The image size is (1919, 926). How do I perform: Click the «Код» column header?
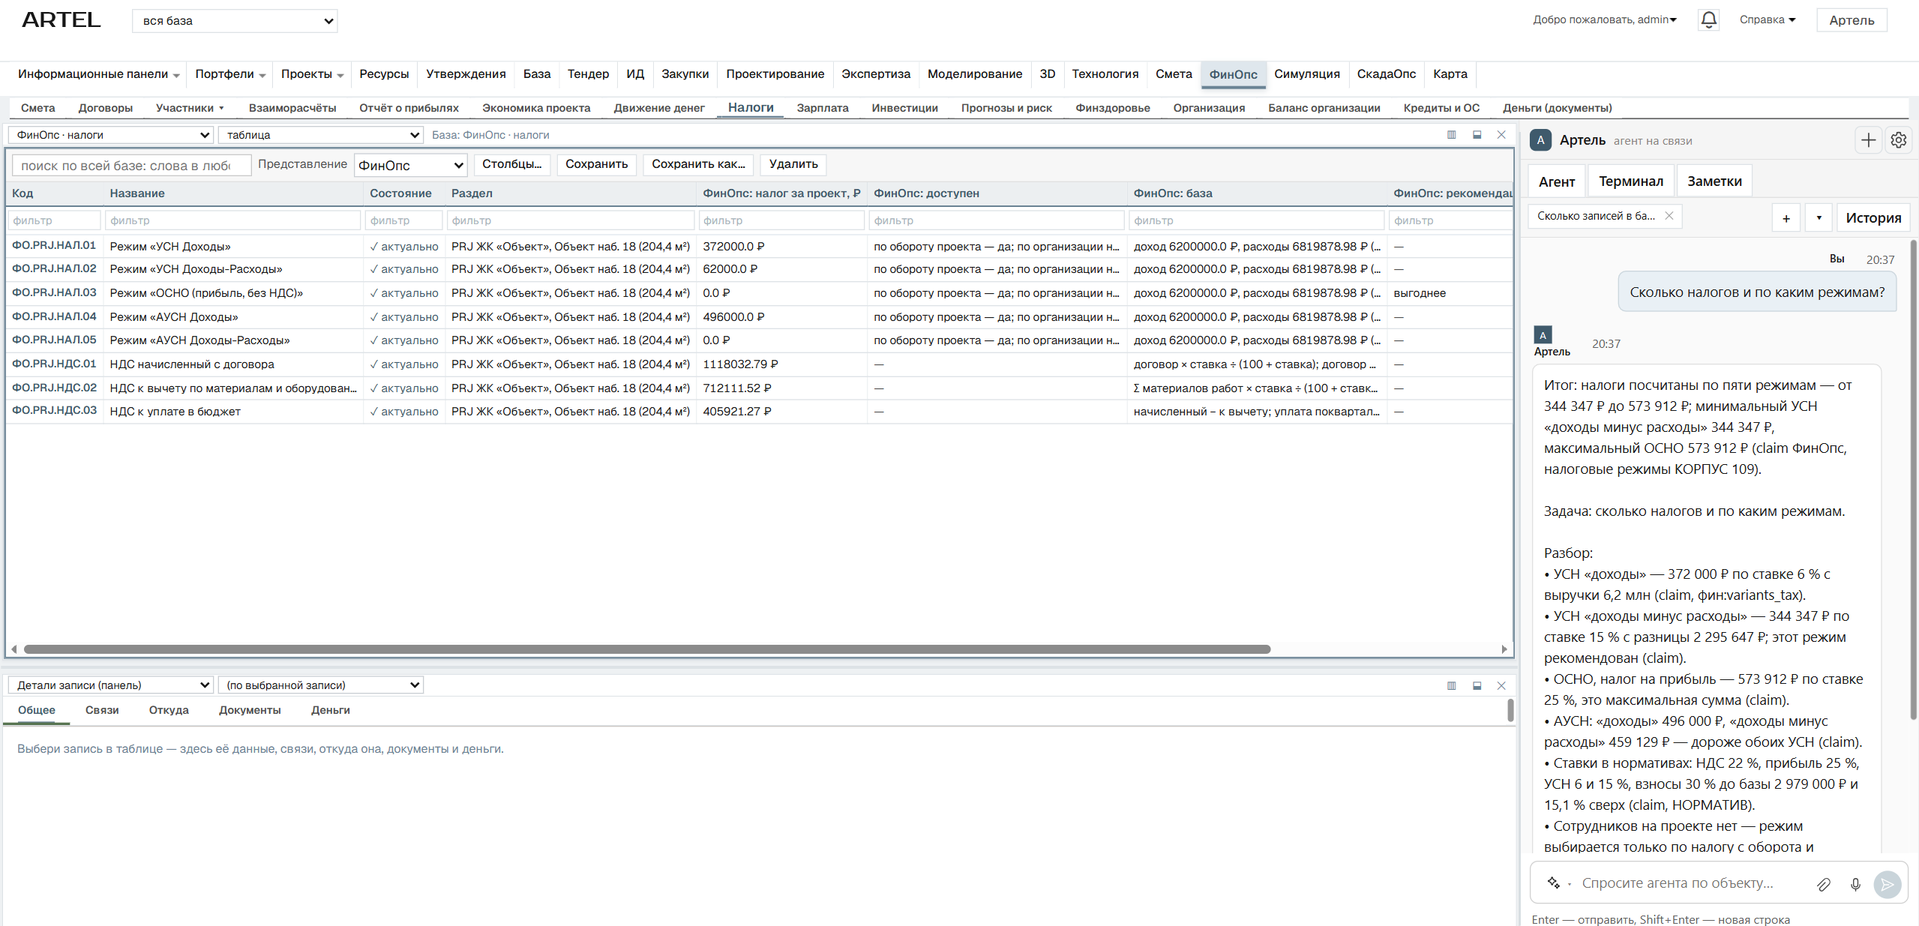tap(54, 193)
